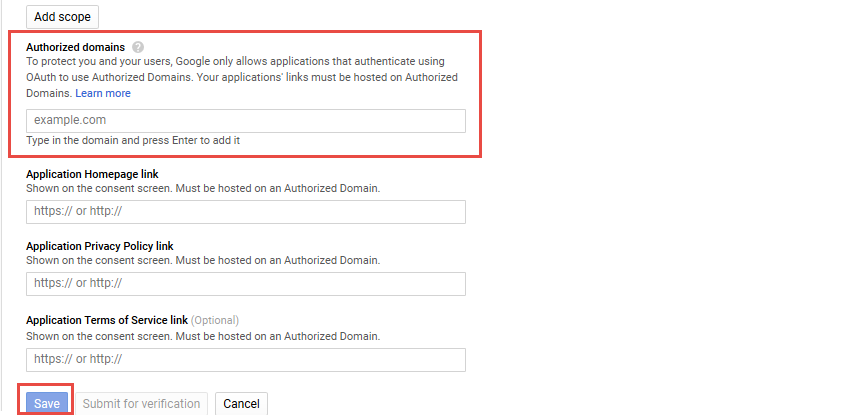
Task: Focus the example.com authorized domain field
Action: pyautogui.click(x=246, y=120)
